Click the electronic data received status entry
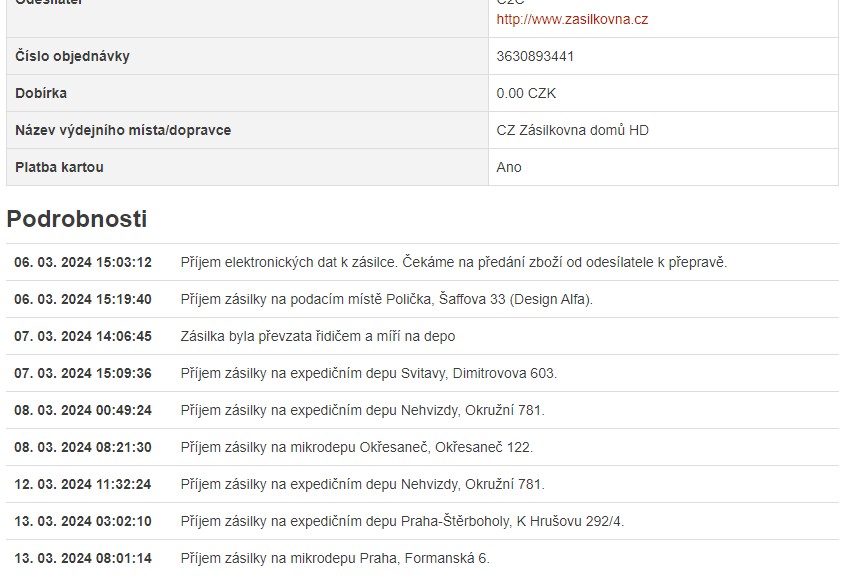The width and height of the screenshot is (845, 577). pos(453,262)
